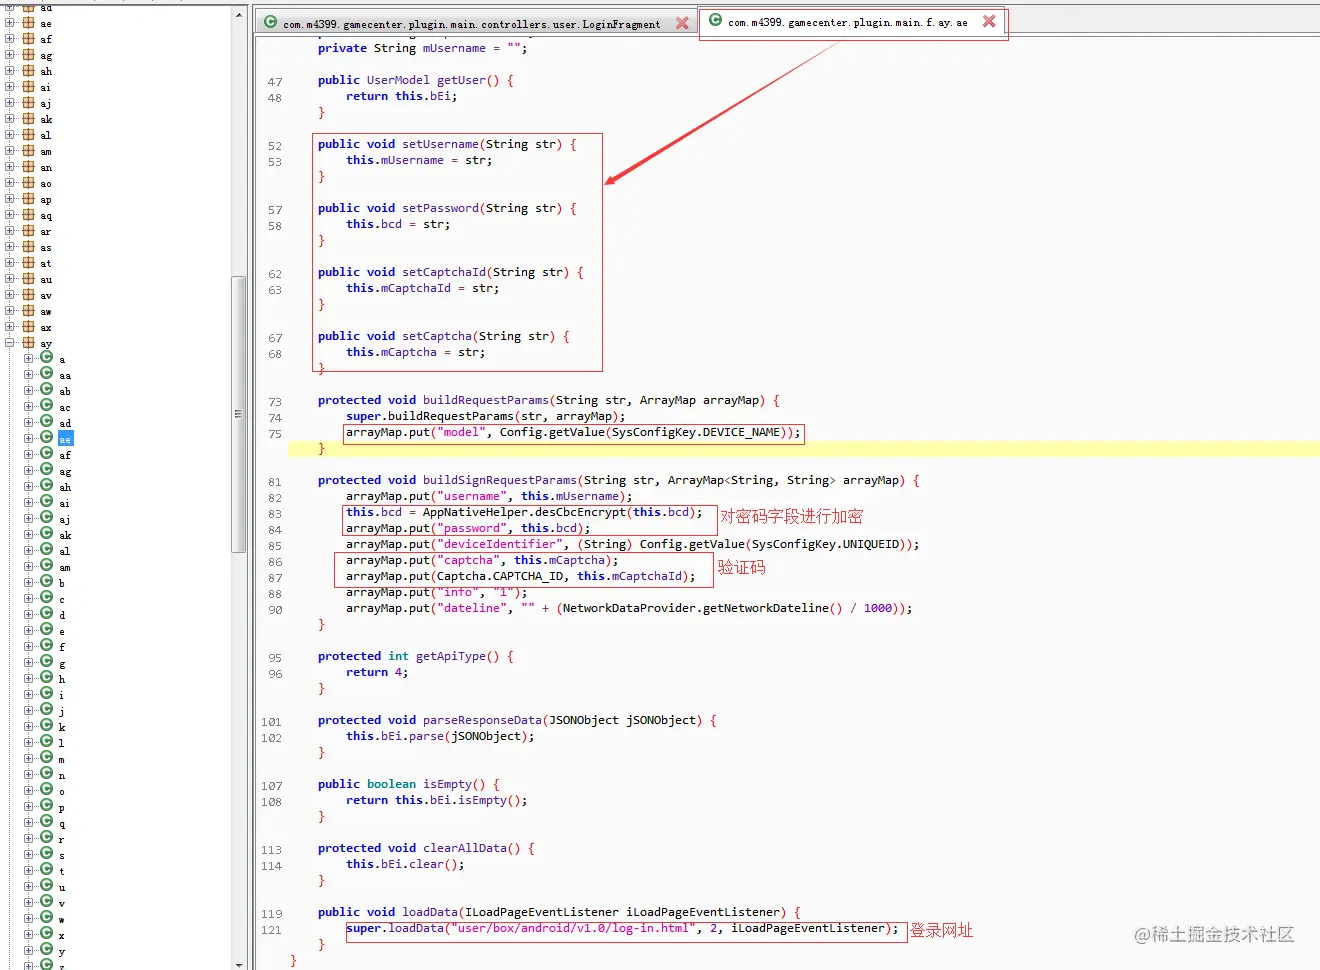
Task: Expand the ak package node
Action: (x=10, y=119)
